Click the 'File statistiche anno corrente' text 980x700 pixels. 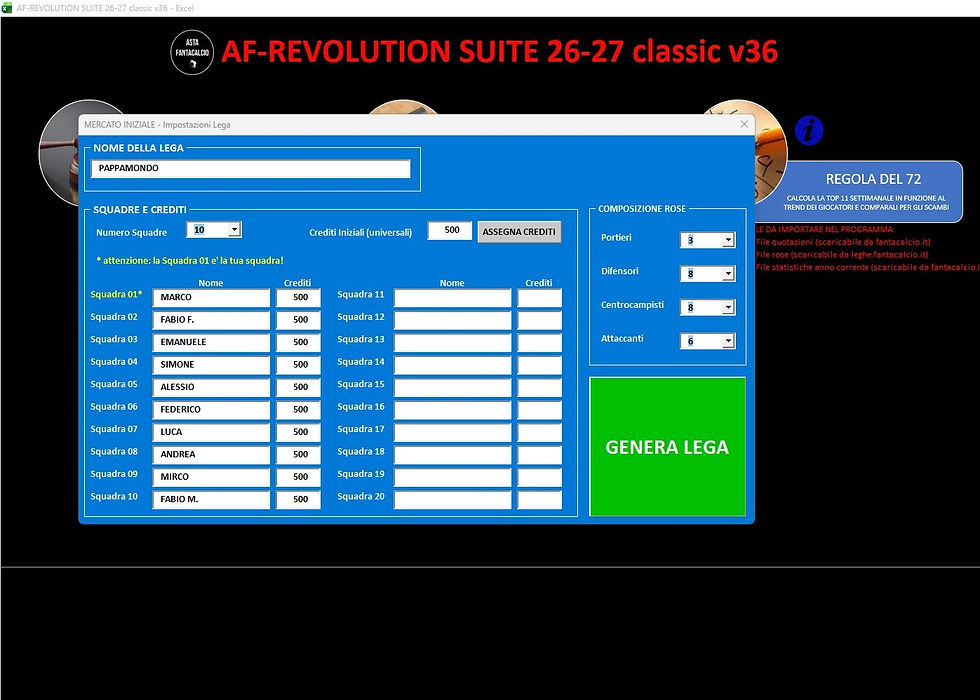click(868, 267)
